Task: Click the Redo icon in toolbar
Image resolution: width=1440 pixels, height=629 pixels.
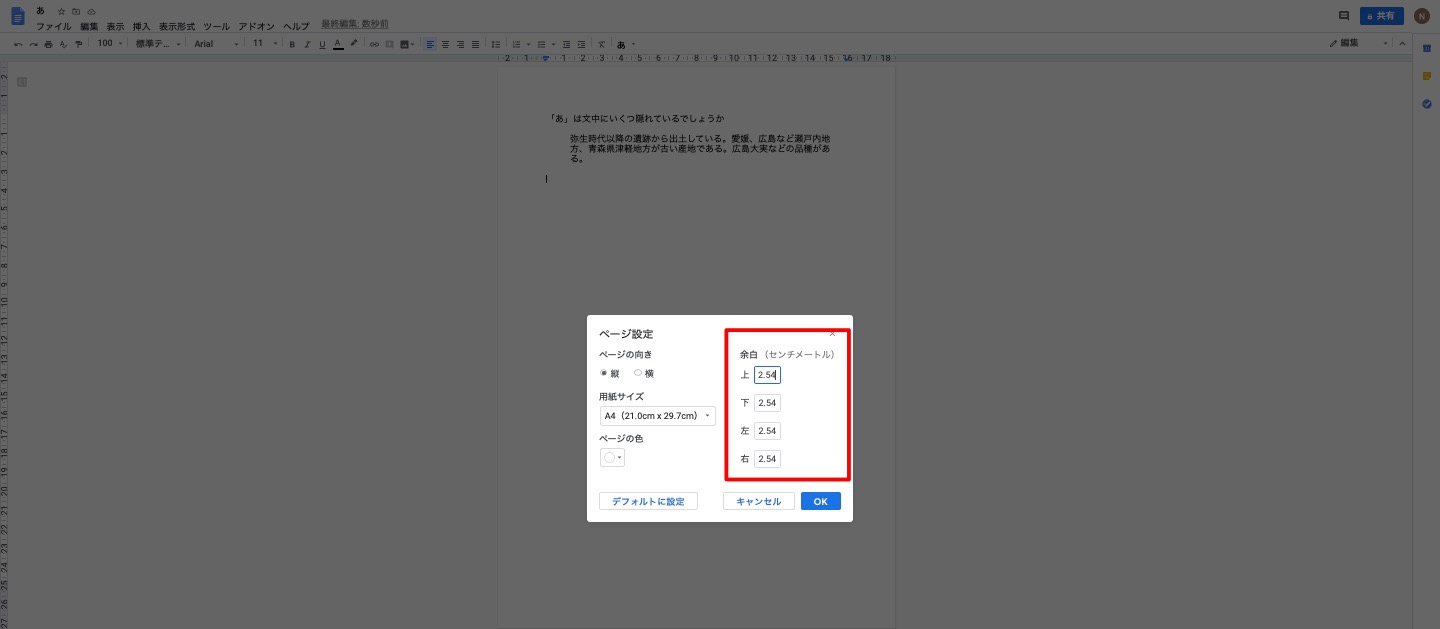Action: (33, 44)
